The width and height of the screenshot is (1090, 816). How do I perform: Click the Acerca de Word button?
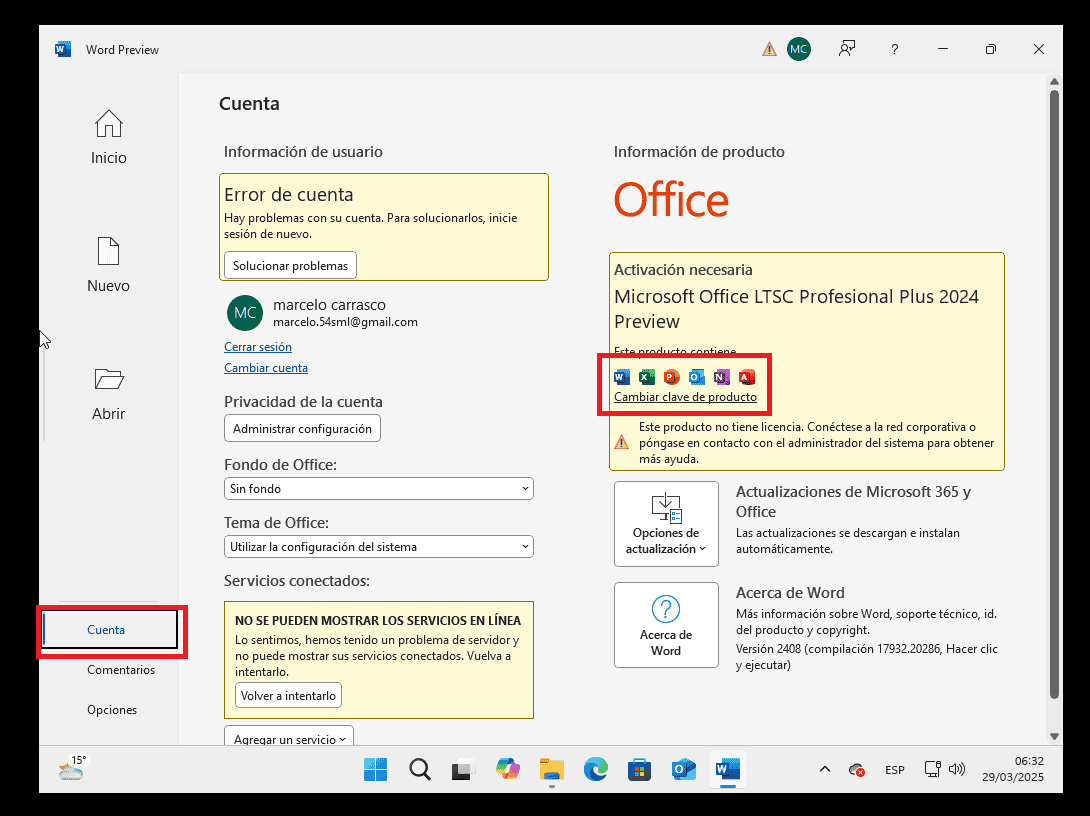click(x=666, y=625)
